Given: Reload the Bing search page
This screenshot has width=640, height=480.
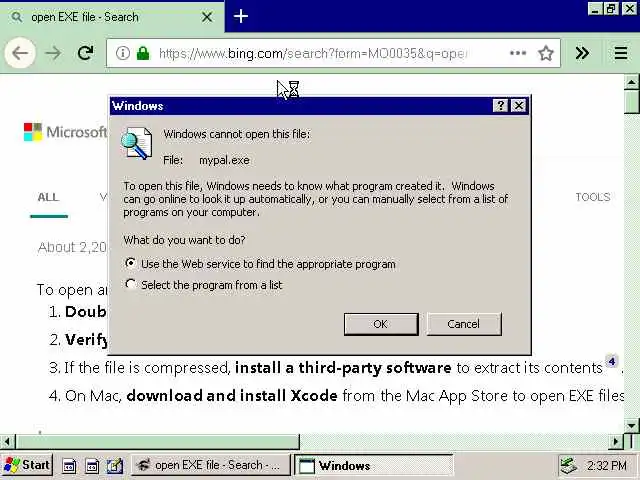Looking at the screenshot, I should click(85, 53).
